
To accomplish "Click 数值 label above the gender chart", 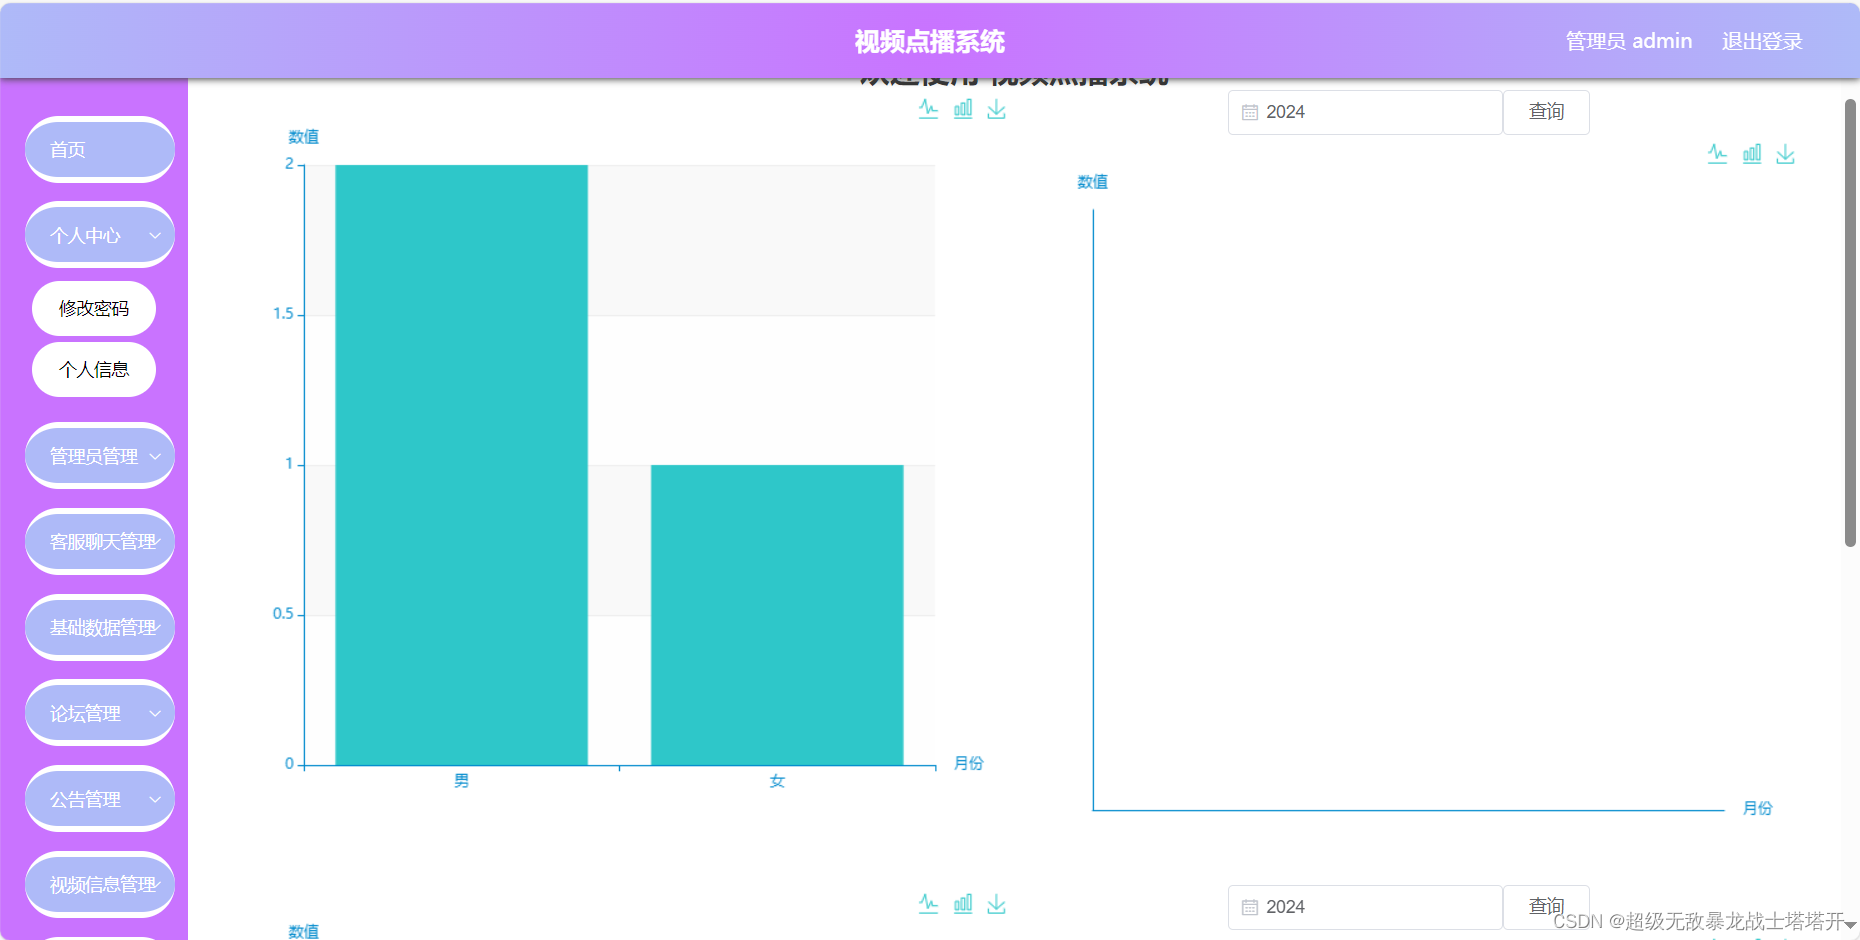I will 304,137.
